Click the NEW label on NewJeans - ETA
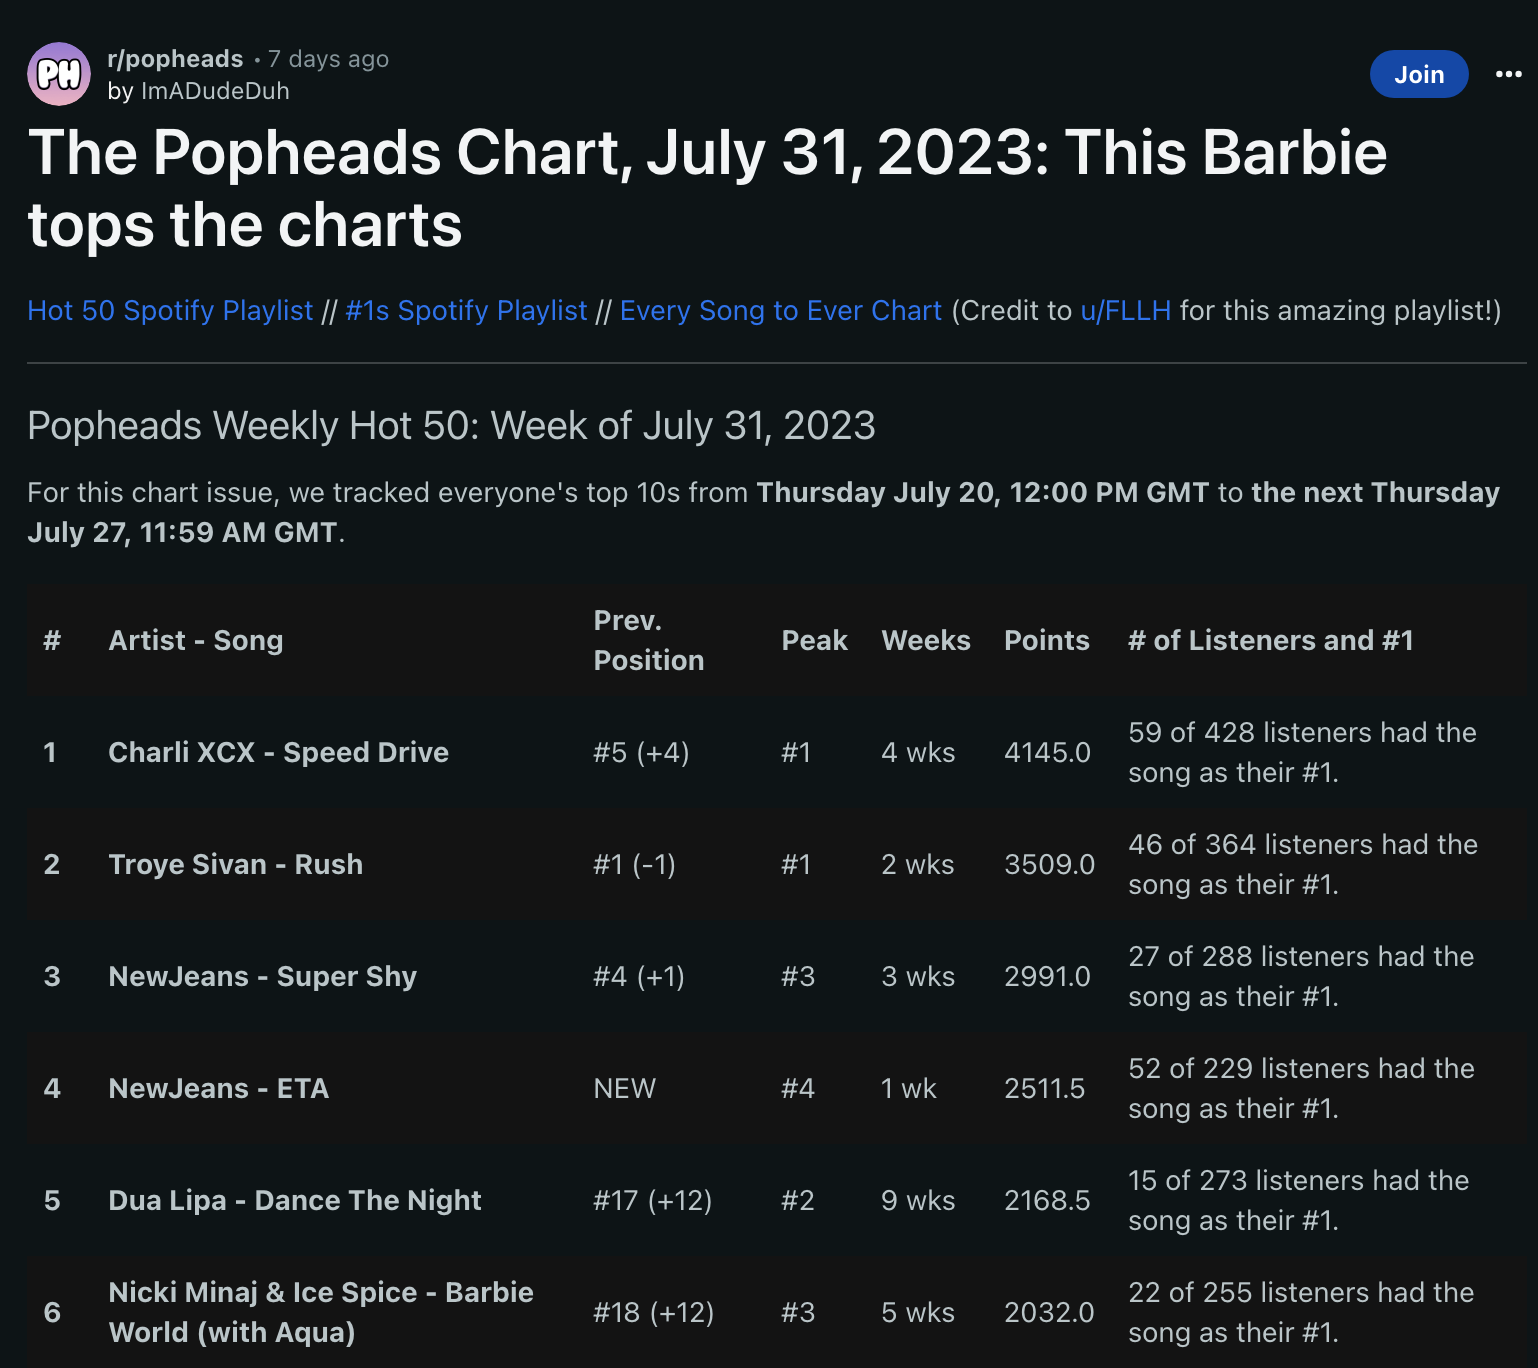Screen dimensions: 1538x1368 [x=623, y=1089]
